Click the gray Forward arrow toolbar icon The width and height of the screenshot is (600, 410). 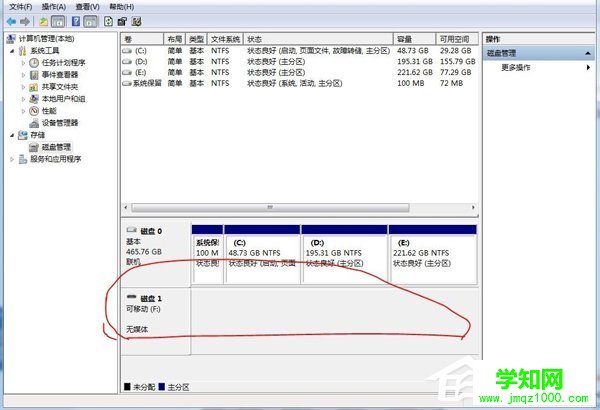(25, 21)
